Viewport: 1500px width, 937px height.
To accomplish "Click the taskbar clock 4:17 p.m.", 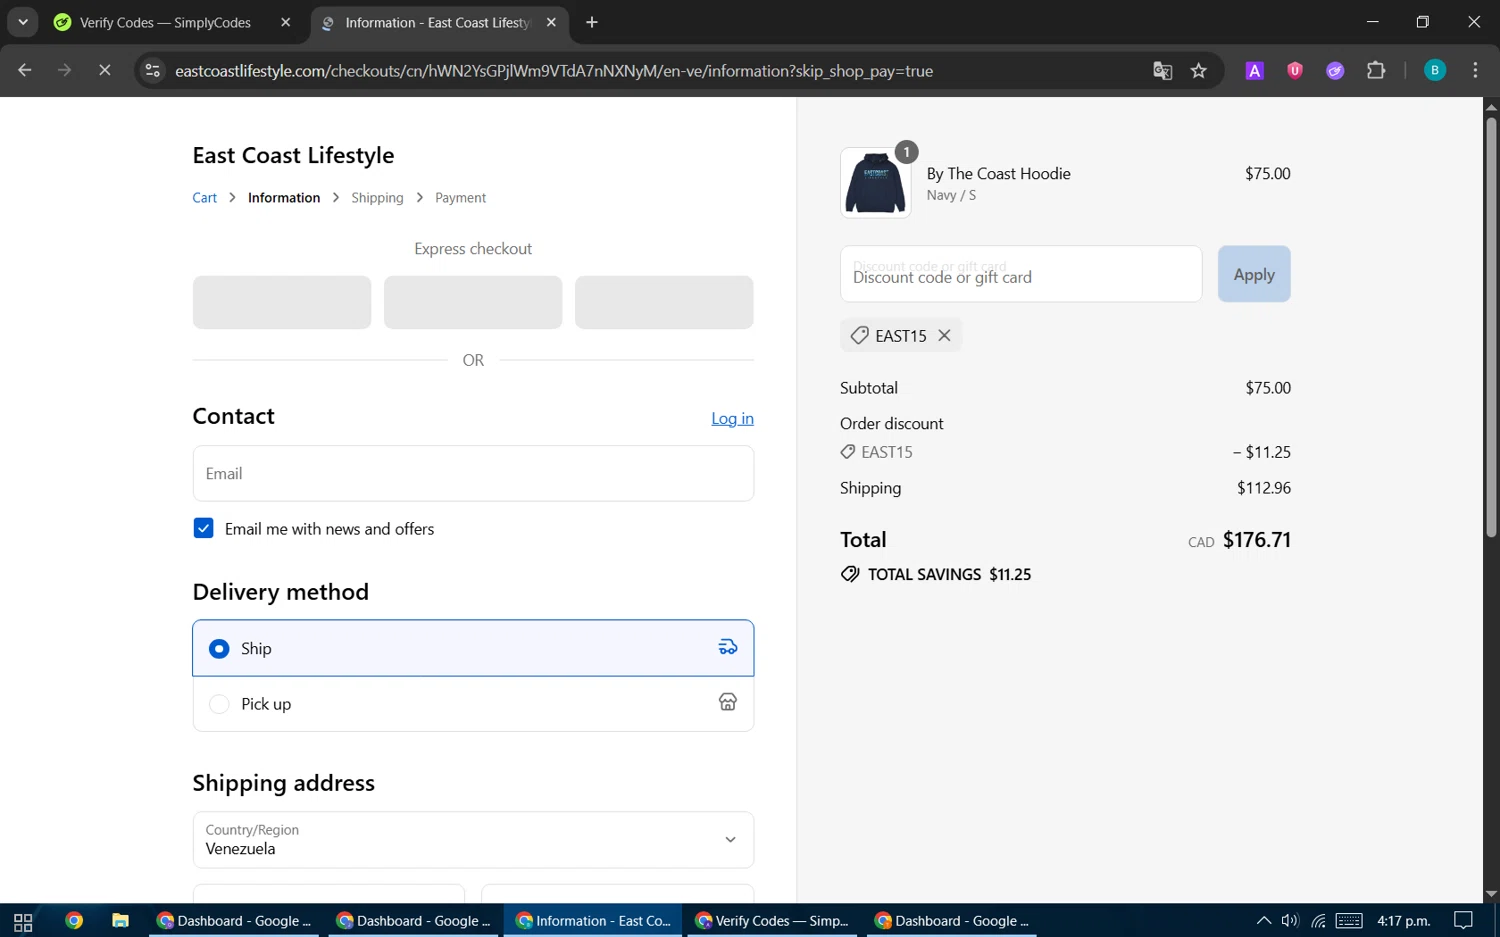I will coord(1403,921).
